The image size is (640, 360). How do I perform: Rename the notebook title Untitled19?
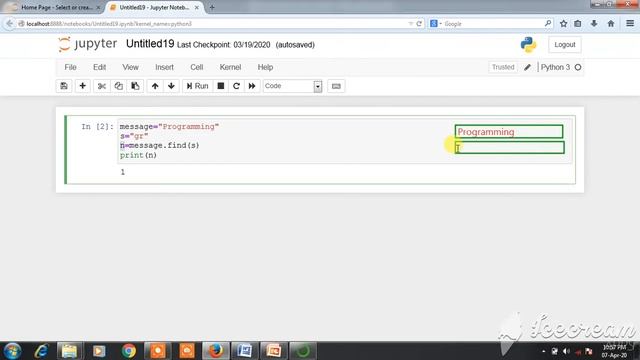tap(150, 44)
